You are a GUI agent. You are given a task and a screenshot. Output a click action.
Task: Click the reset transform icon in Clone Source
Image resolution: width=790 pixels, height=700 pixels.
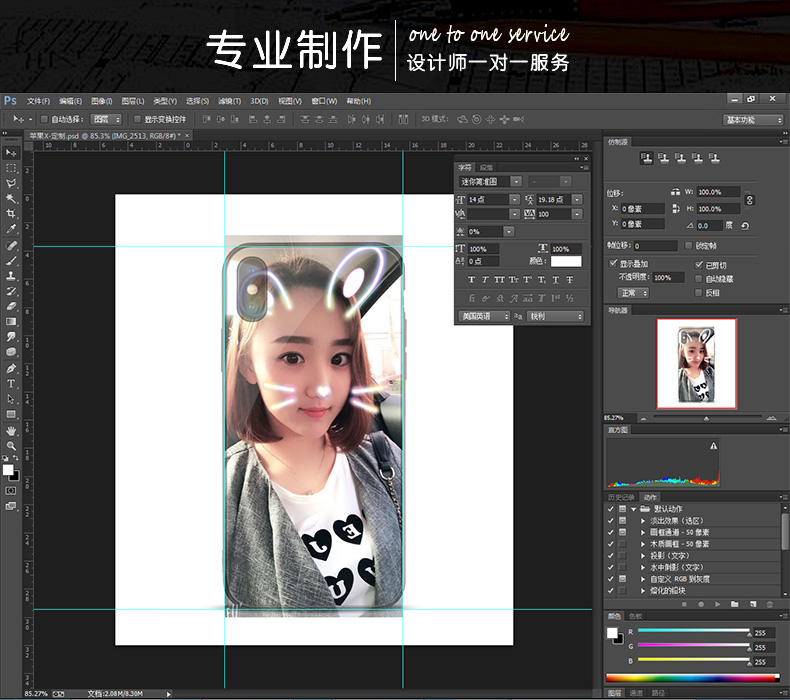coord(746,226)
